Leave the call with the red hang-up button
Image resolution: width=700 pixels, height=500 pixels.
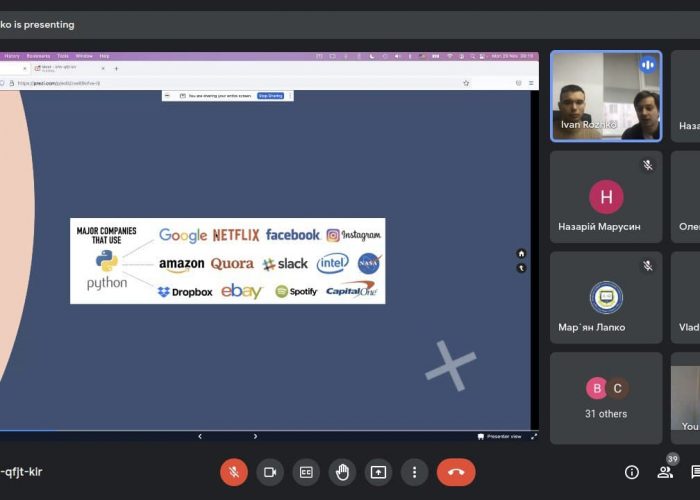coord(456,472)
